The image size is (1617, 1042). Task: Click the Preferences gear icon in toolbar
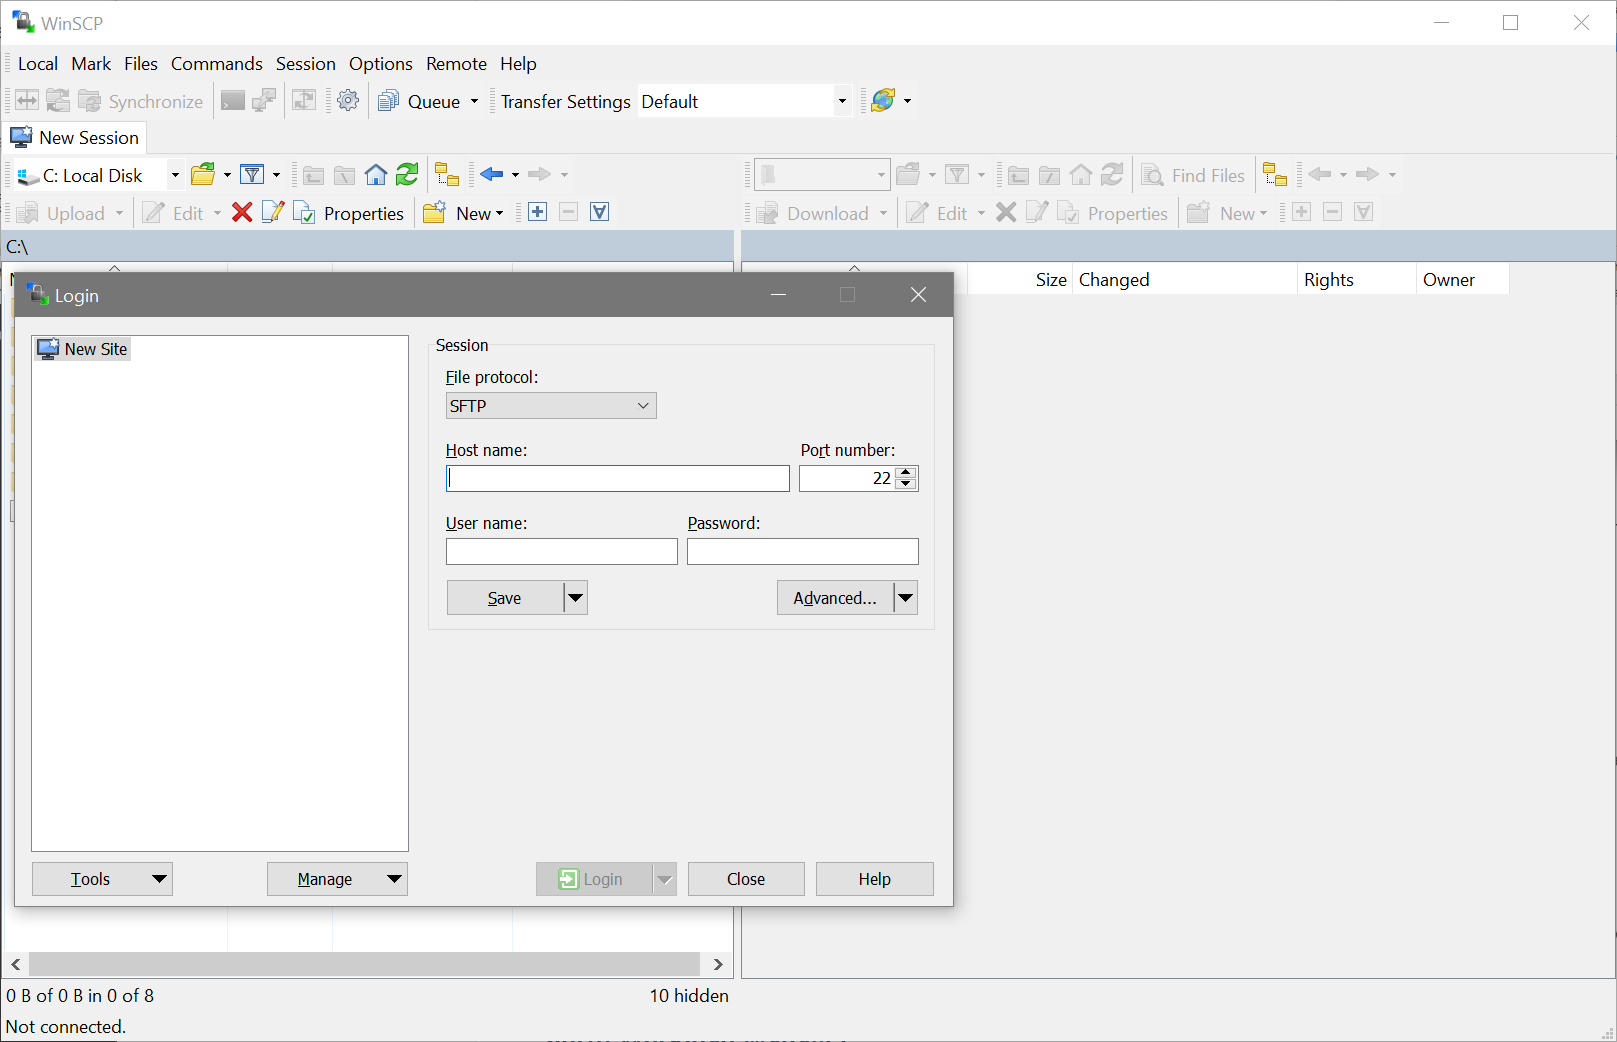[x=348, y=101]
